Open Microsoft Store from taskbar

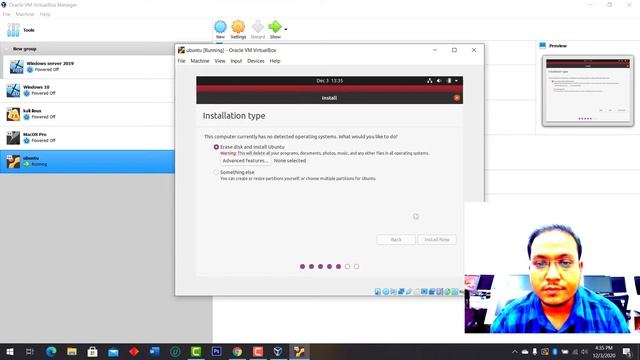(x=93, y=351)
